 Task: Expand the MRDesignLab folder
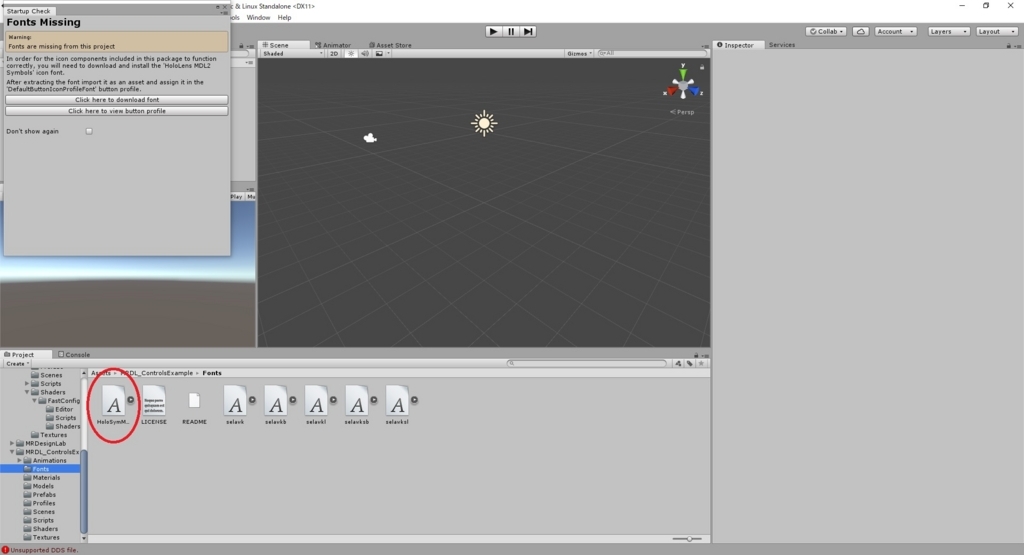tap(12, 443)
